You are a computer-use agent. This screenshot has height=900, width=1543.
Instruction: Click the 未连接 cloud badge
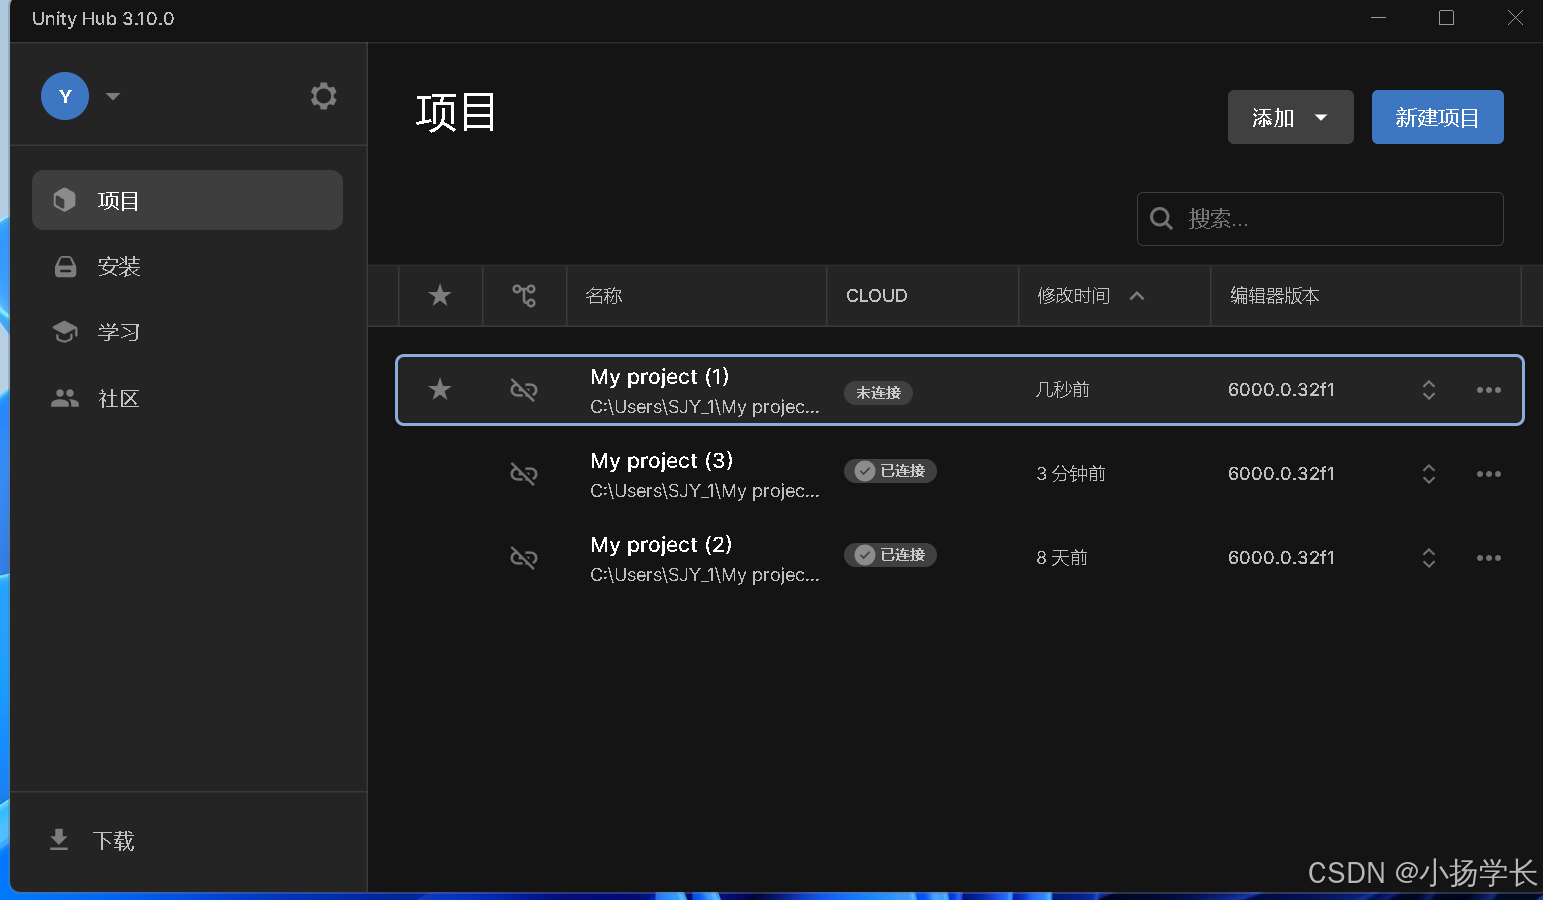coord(878,393)
